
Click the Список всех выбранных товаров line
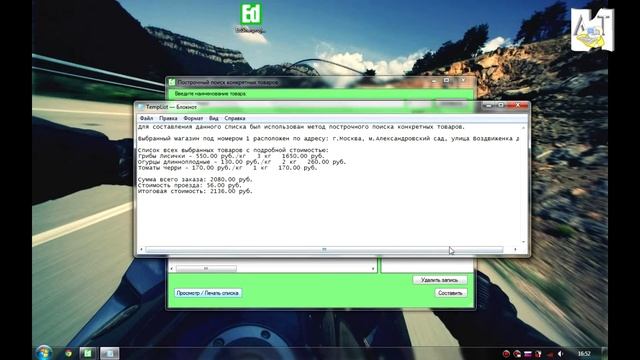pyautogui.click(x=233, y=150)
